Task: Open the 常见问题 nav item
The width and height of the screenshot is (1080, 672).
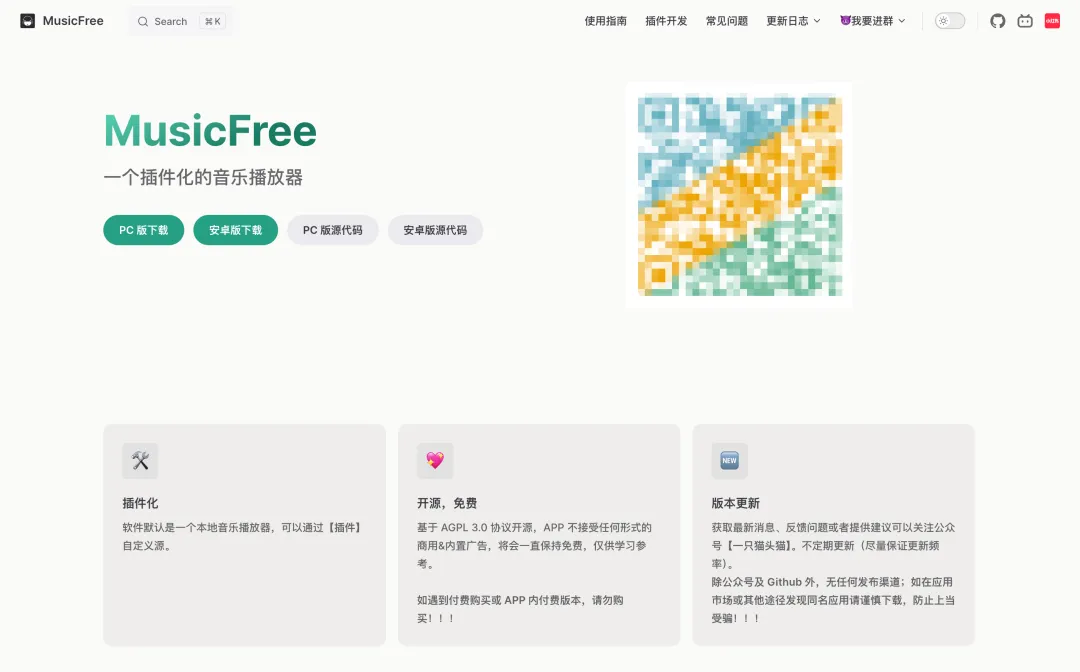Action: 727,21
